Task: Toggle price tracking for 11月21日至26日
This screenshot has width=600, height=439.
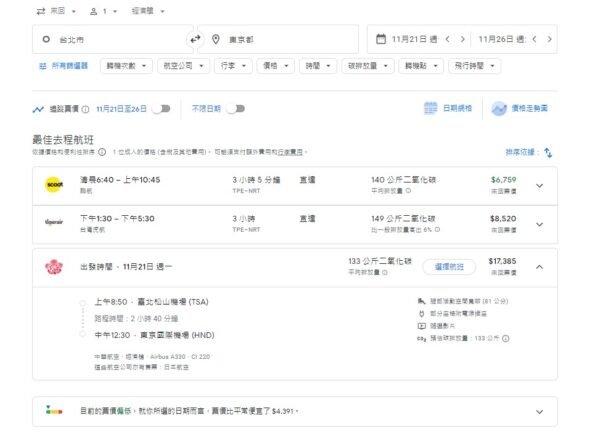Action: tap(161, 109)
